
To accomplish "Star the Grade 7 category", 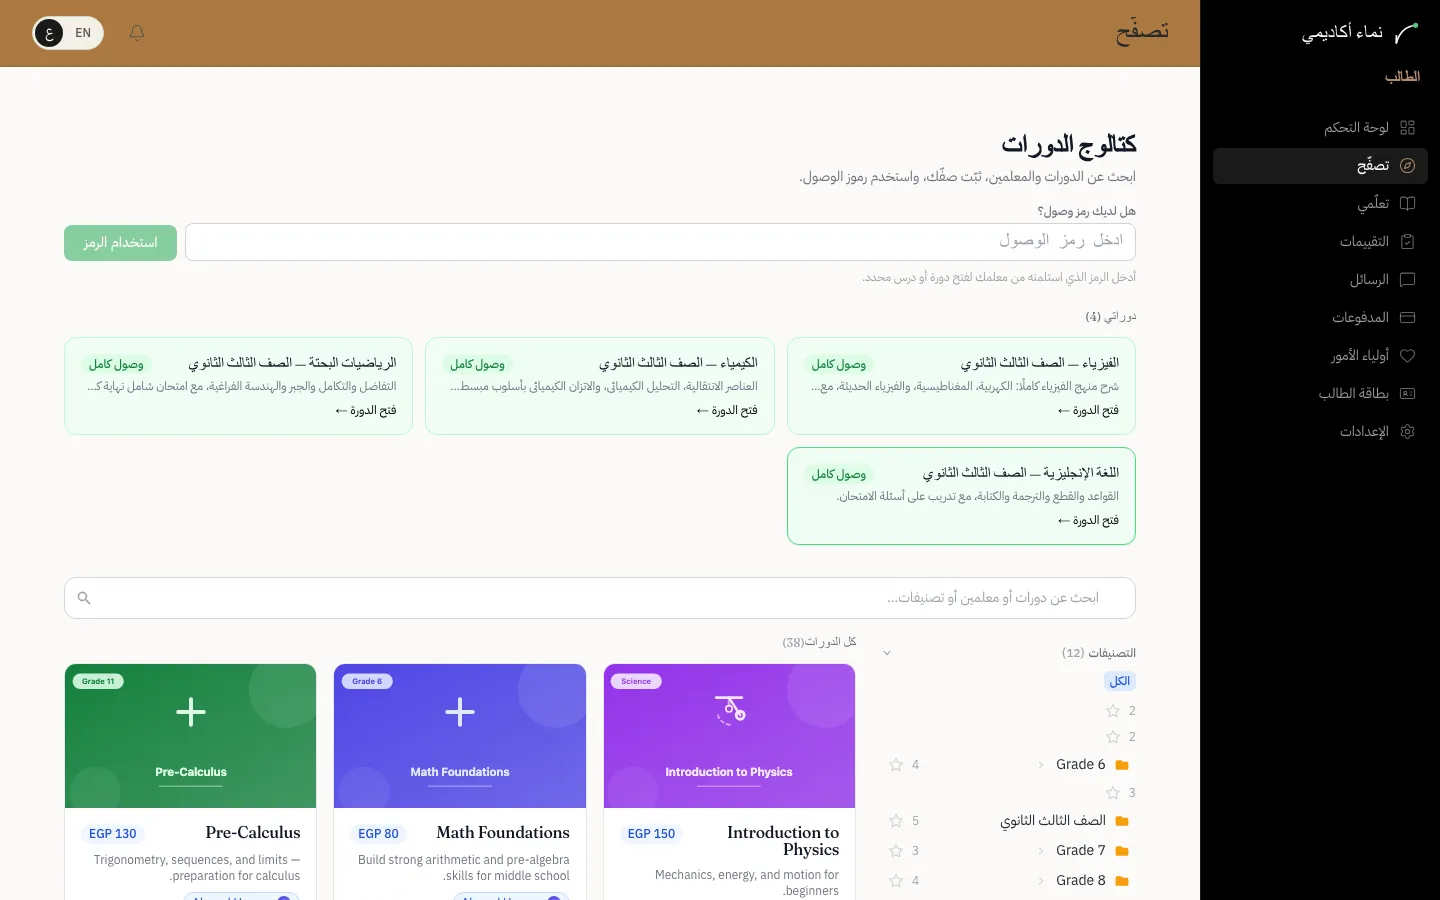I will (x=896, y=851).
